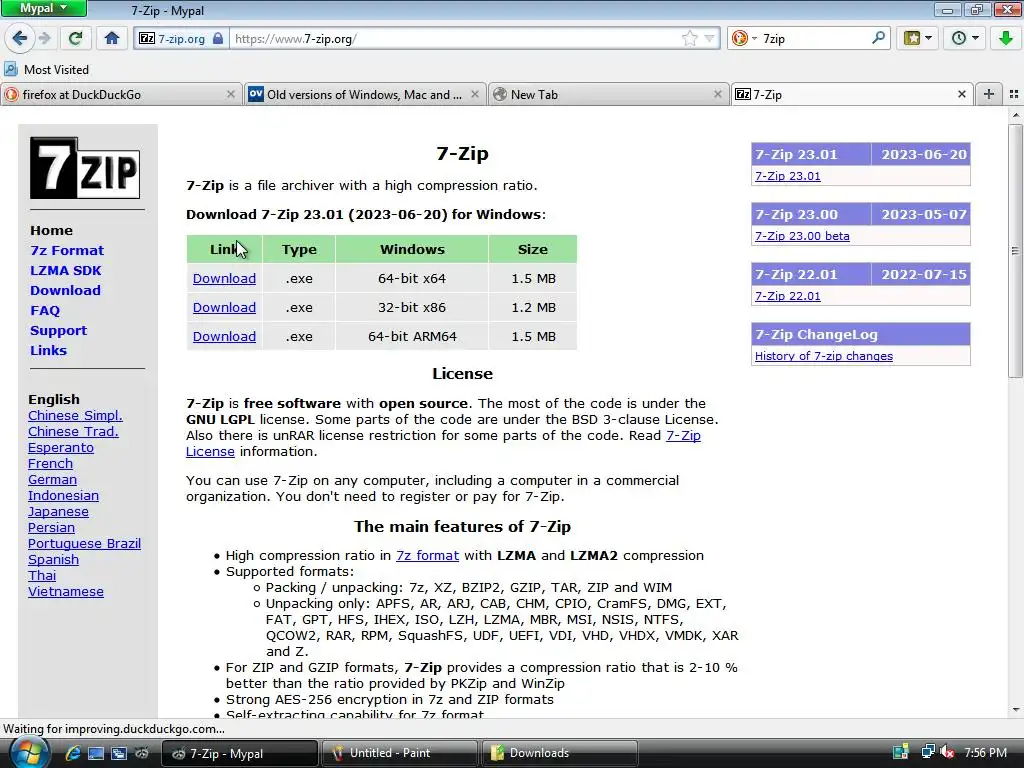The width and height of the screenshot is (1024, 768).
Task: Click the scrollbar down arrow
Action: (x=1015, y=710)
